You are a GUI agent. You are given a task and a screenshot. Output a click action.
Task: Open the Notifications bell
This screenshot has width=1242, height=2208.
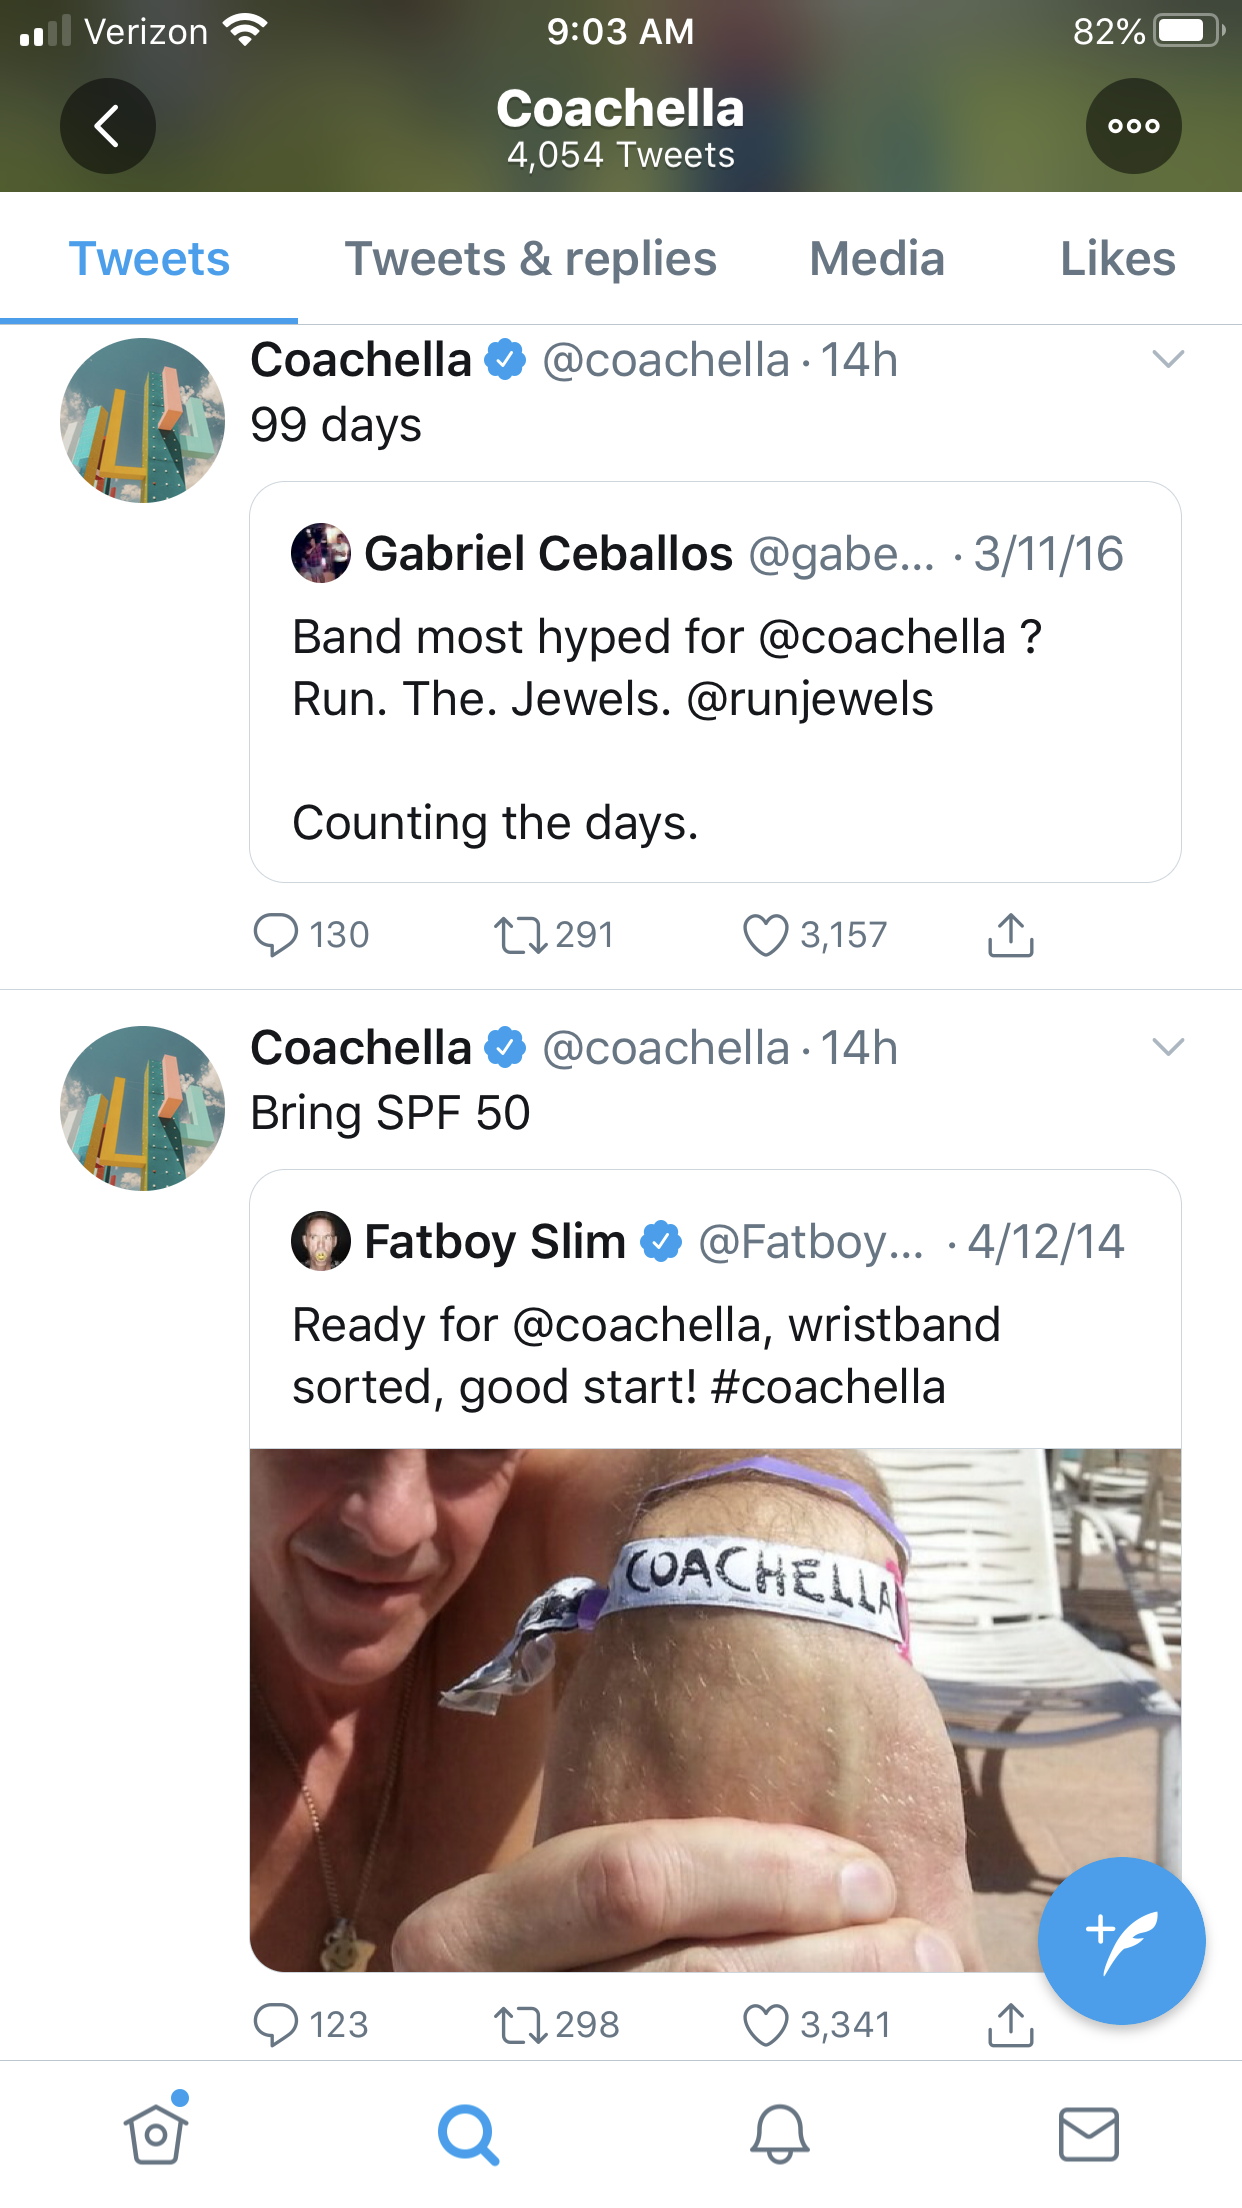click(779, 2134)
